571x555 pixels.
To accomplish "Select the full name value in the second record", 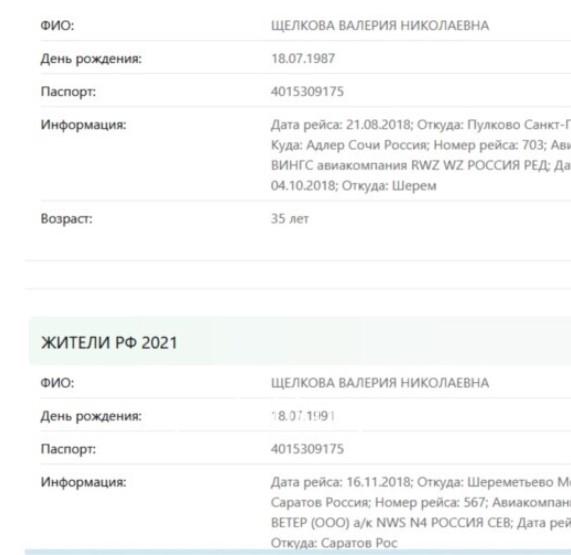I will [380, 383].
